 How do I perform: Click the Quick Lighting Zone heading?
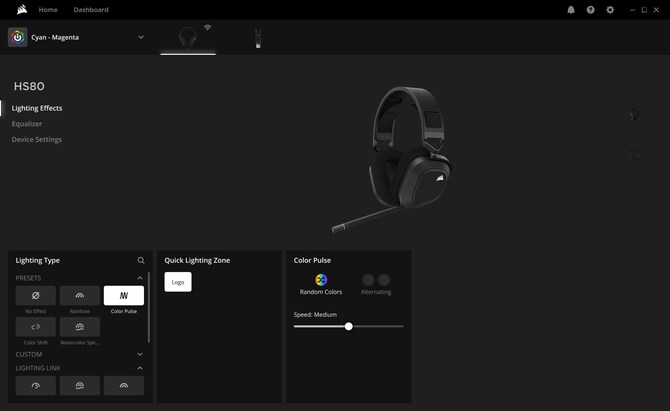tap(197, 260)
